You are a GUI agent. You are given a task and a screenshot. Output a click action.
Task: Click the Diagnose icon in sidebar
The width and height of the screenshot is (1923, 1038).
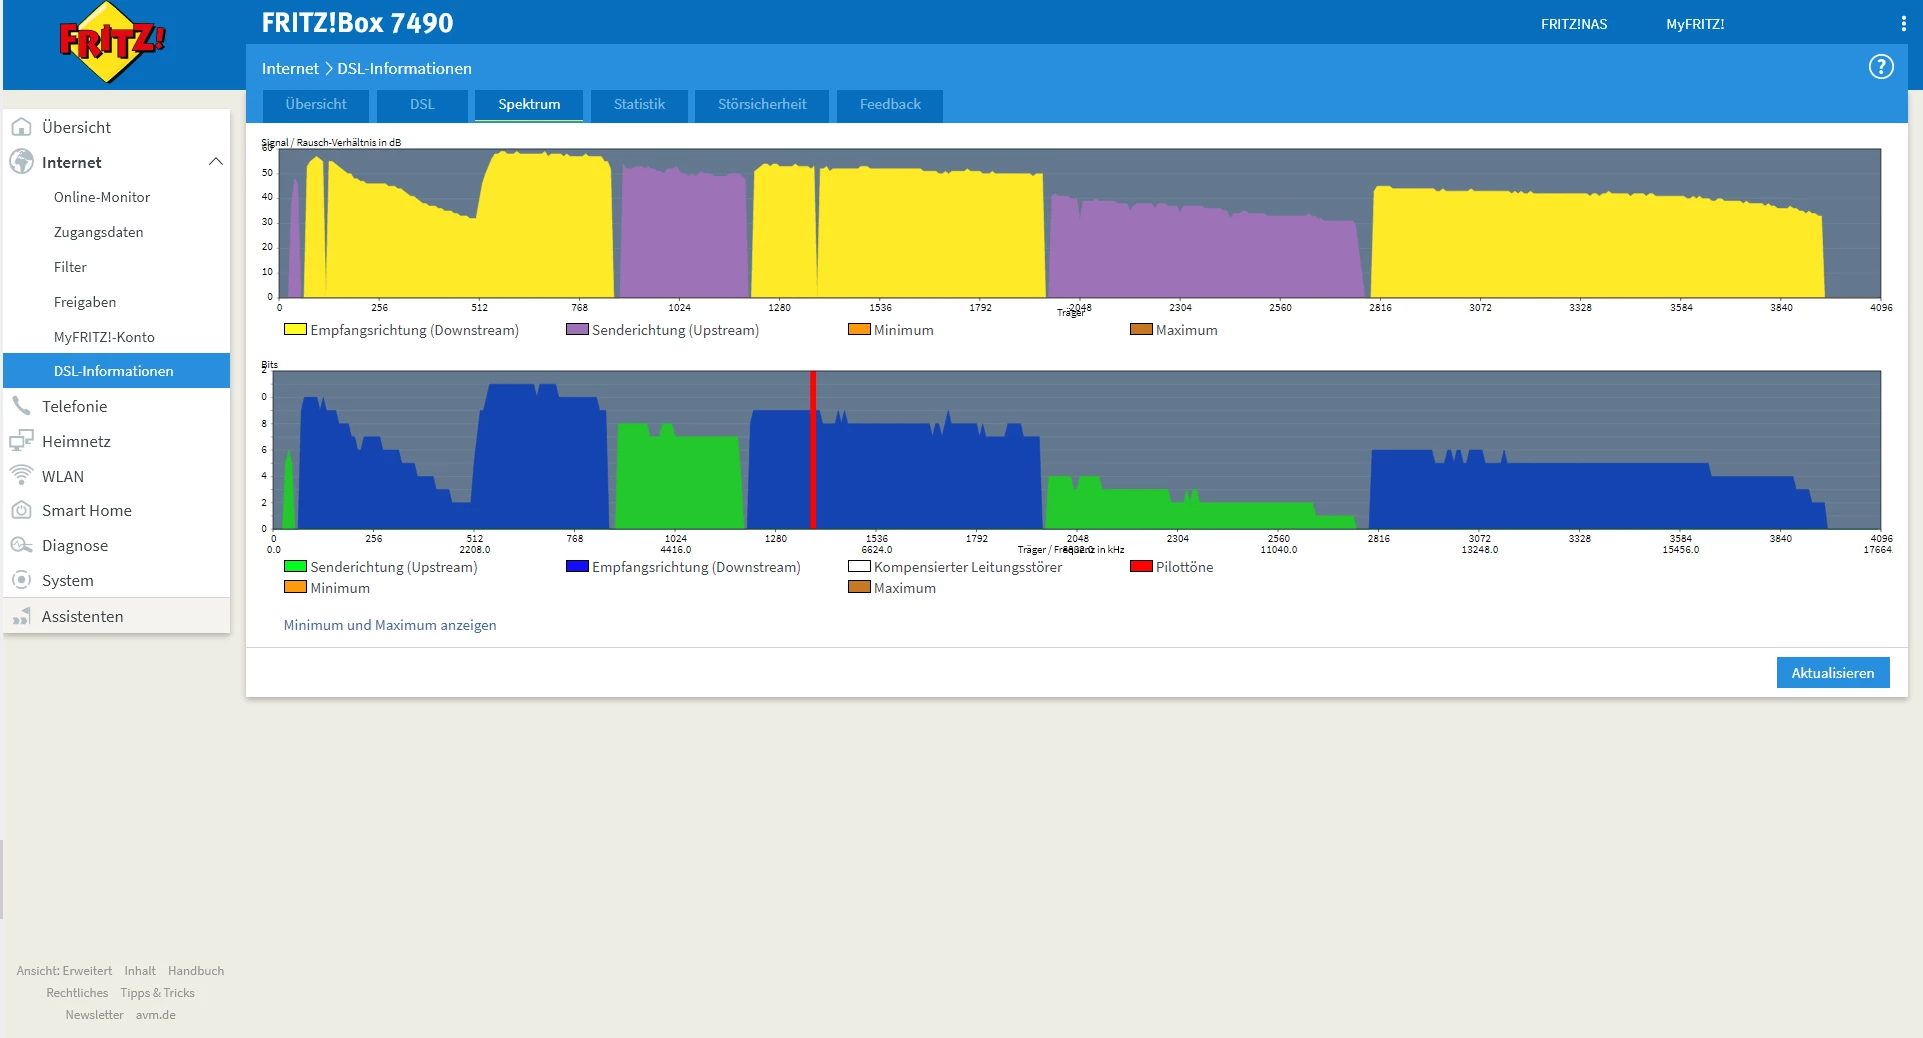21,545
